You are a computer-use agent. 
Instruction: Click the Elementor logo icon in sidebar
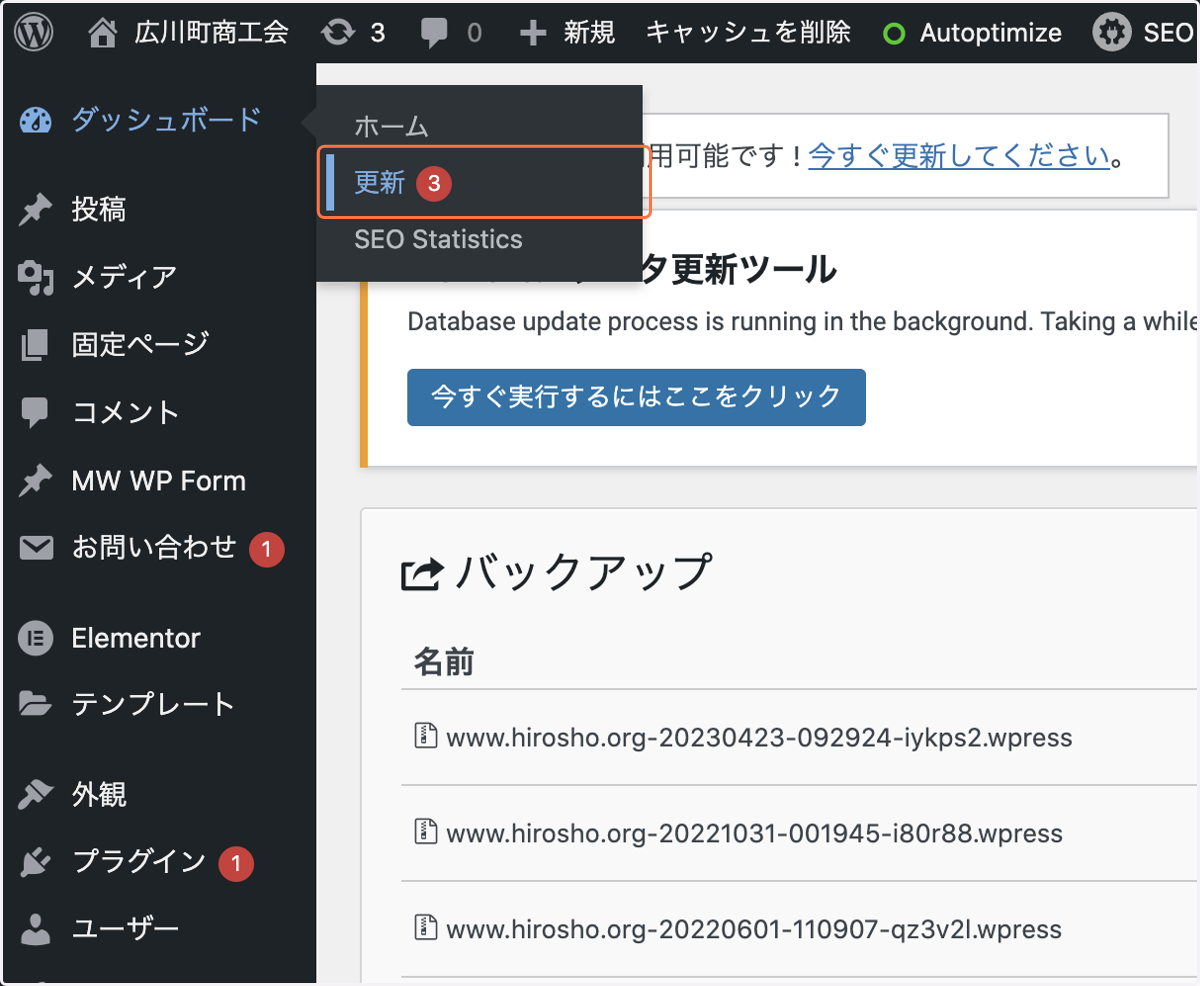pyautogui.click(x=36, y=638)
